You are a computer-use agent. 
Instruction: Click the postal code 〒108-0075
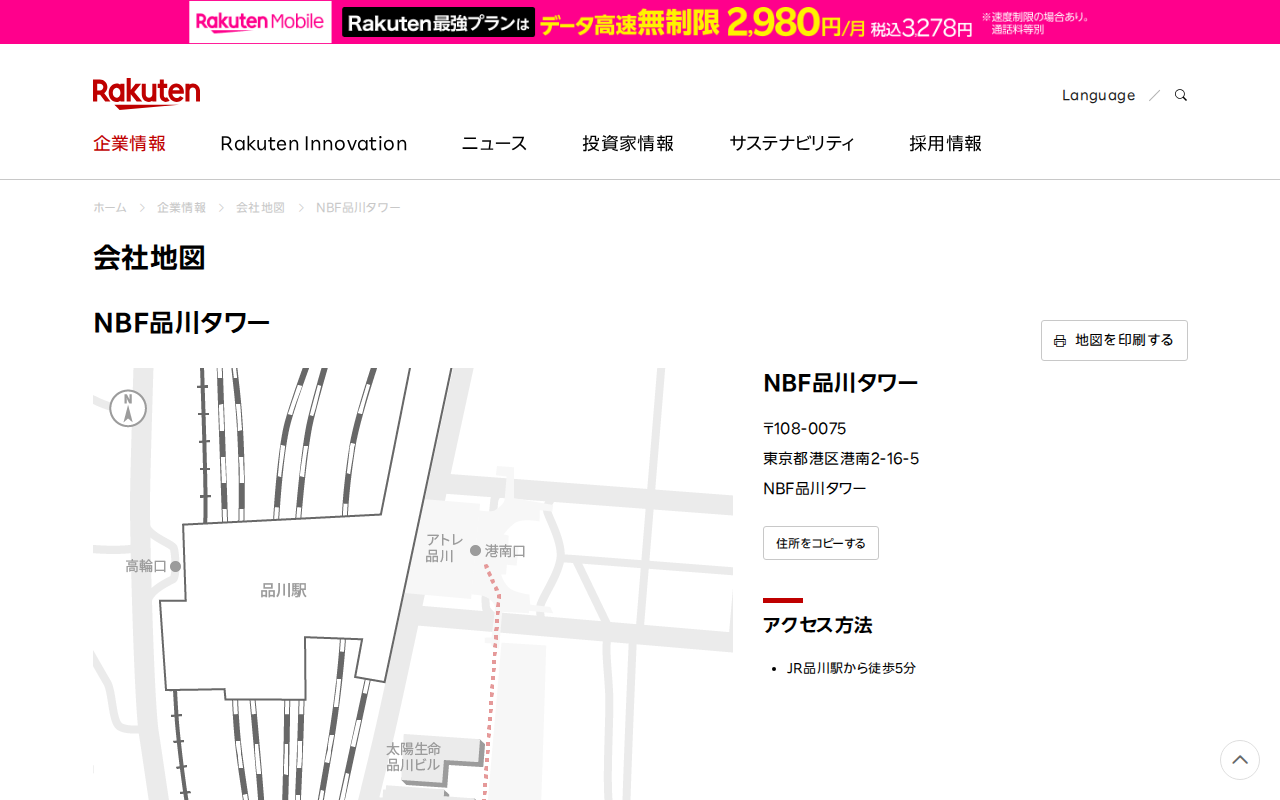805,428
